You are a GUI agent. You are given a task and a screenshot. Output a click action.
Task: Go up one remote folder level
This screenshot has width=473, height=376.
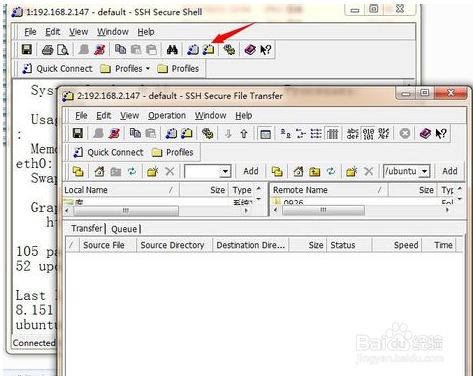[x=314, y=172]
